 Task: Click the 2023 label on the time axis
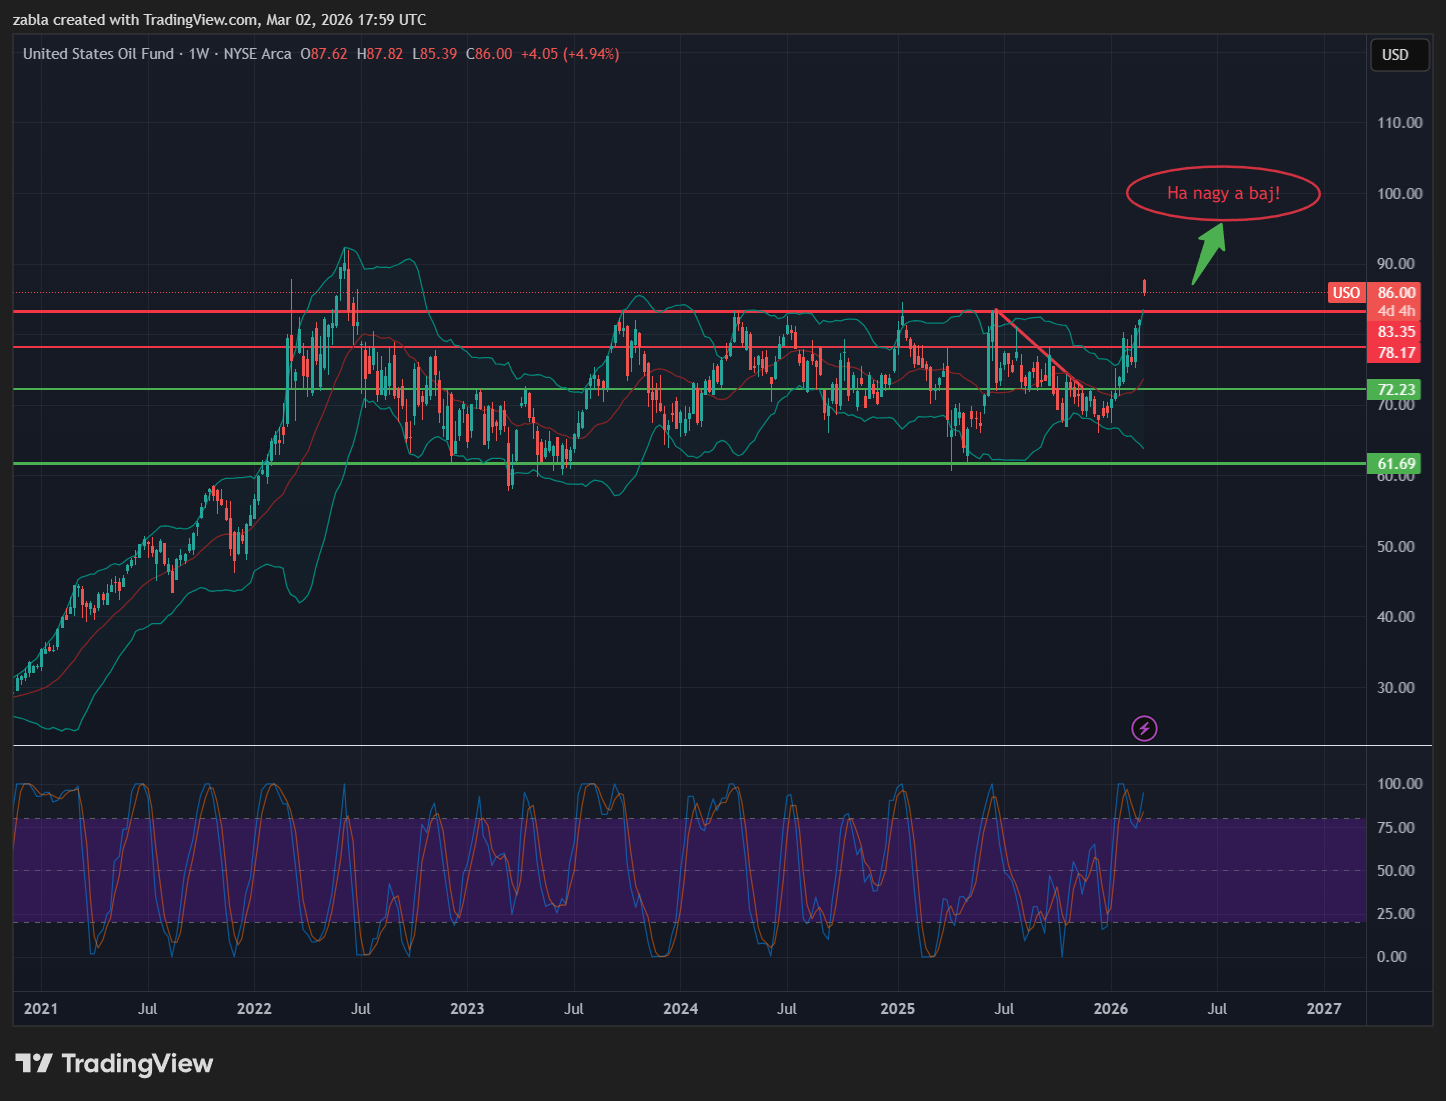click(x=467, y=1008)
